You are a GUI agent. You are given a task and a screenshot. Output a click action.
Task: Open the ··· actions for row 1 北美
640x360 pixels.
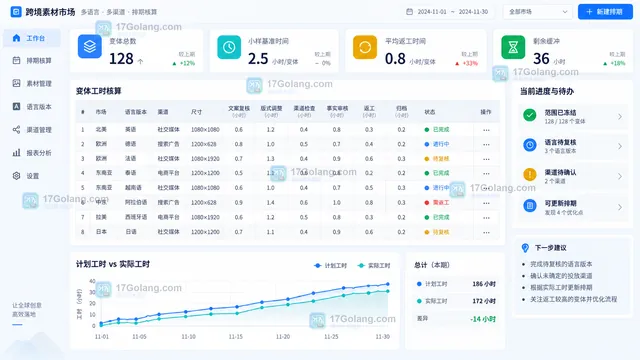(486, 130)
